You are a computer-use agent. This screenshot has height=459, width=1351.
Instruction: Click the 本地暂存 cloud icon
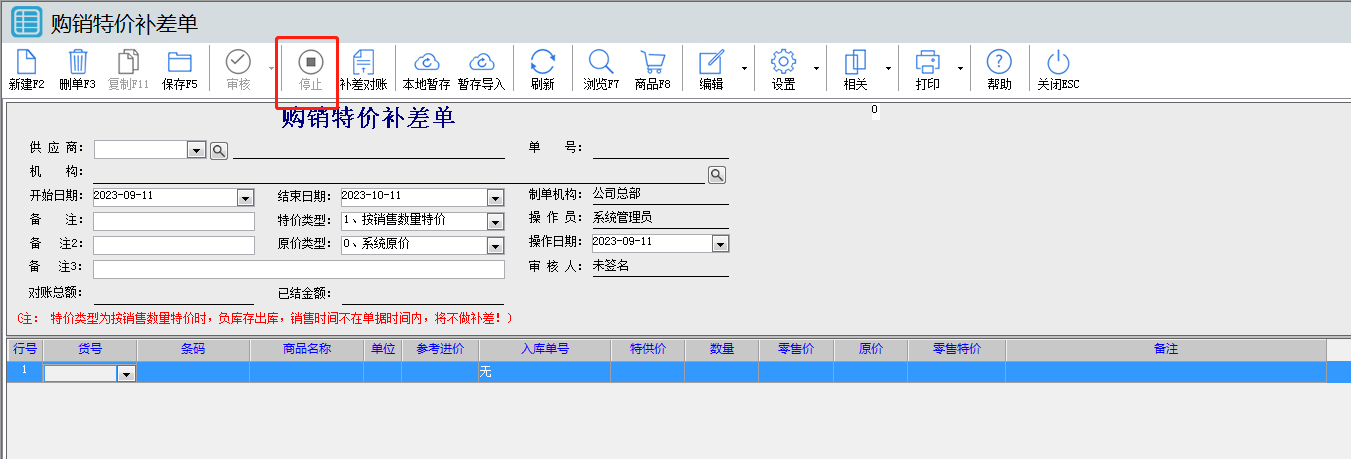coord(426,62)
